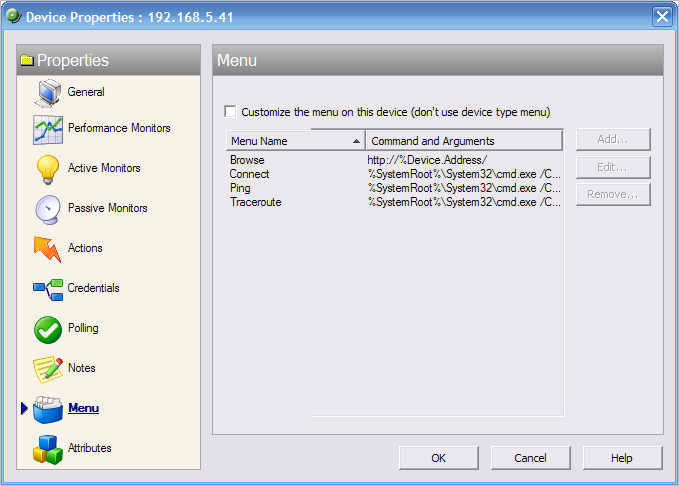Screen dimensions: 679x486
Task: Select the Browse menu entry row
Action: [x=394, y=160]
